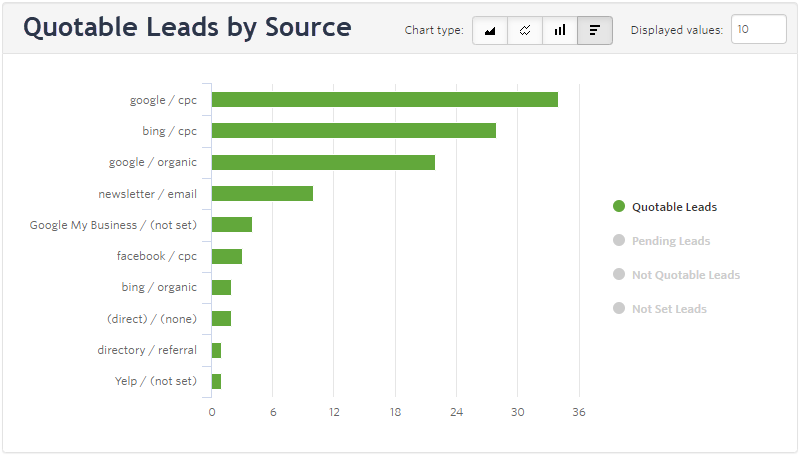
Task: Click the gray Not Quotable Leads dot
Action: click(x=619, y=274)
